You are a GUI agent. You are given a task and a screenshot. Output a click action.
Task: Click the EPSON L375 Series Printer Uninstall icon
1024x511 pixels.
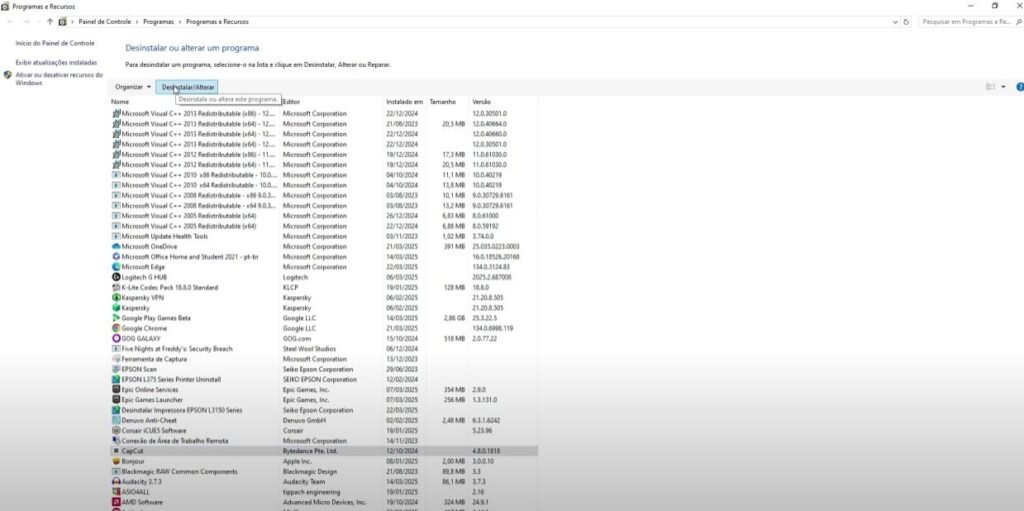point(116,380)
